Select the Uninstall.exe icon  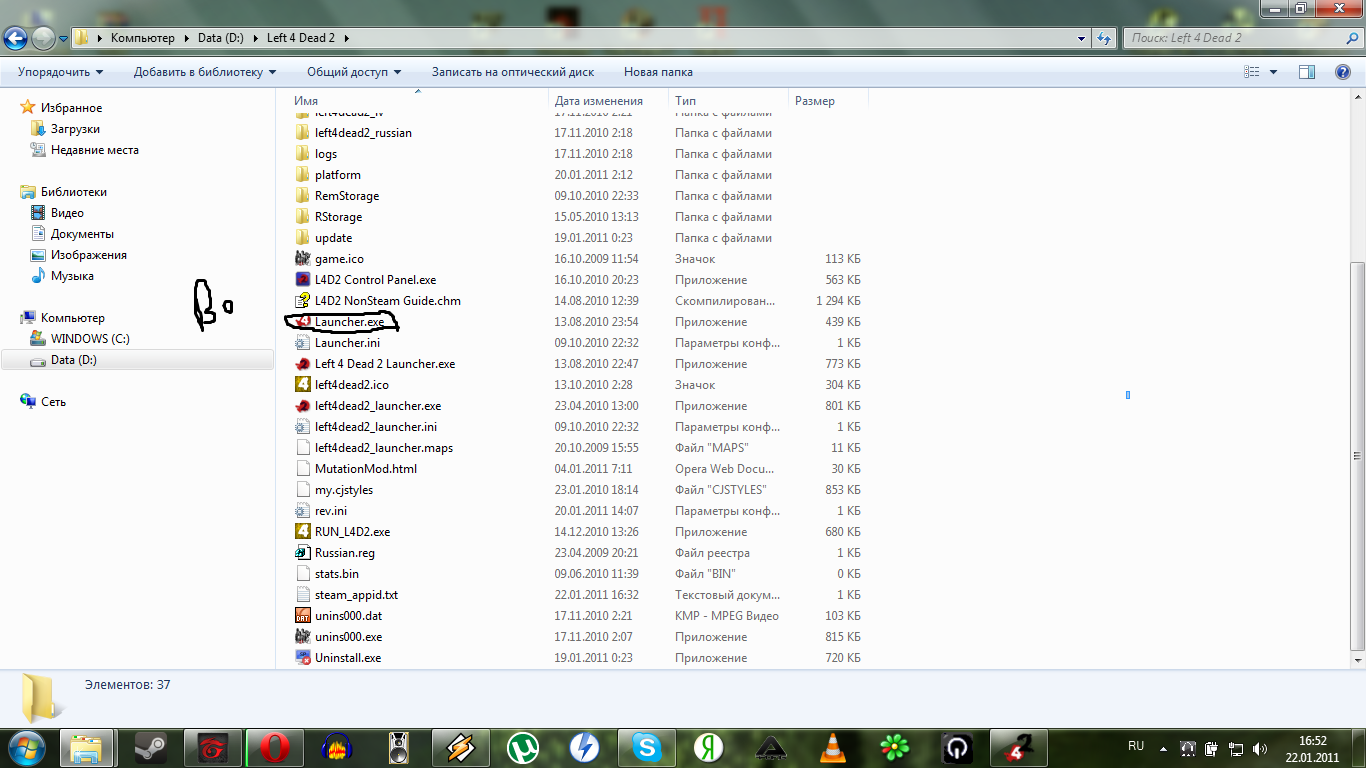[x=303, y=658]
